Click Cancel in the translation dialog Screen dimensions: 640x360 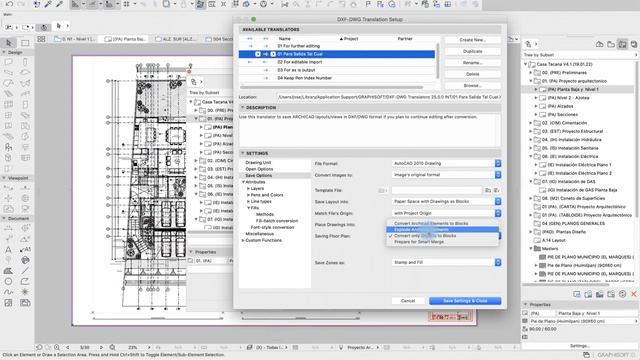coord(408,301)
